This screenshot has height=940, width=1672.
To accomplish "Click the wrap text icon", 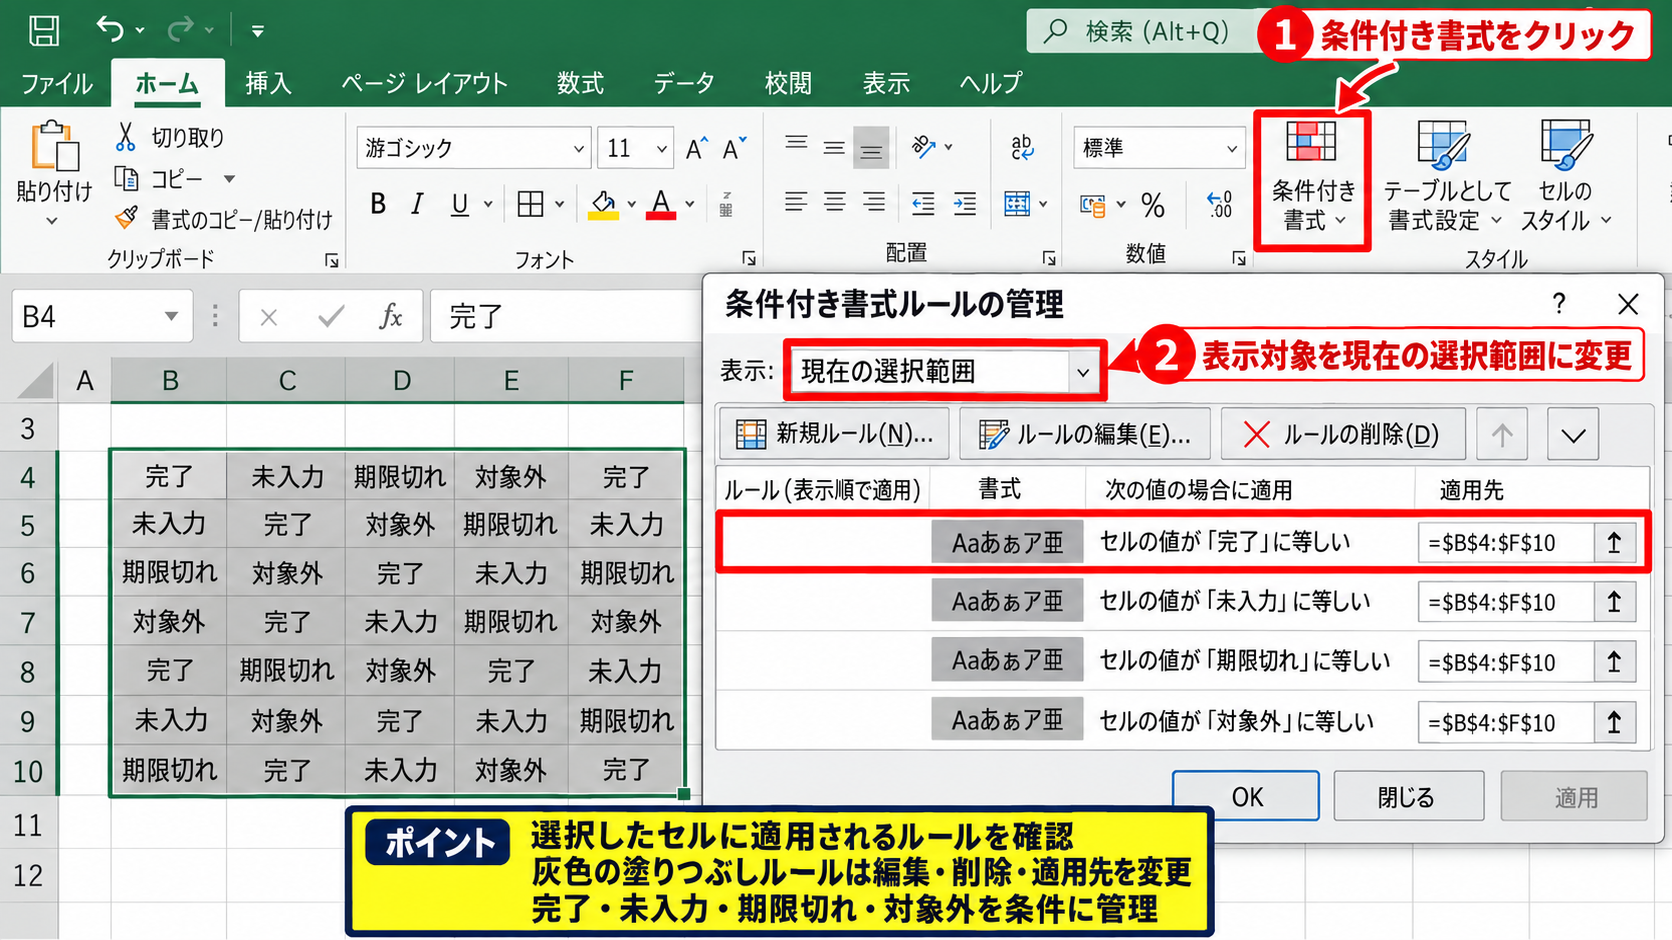I will 1022,148.
